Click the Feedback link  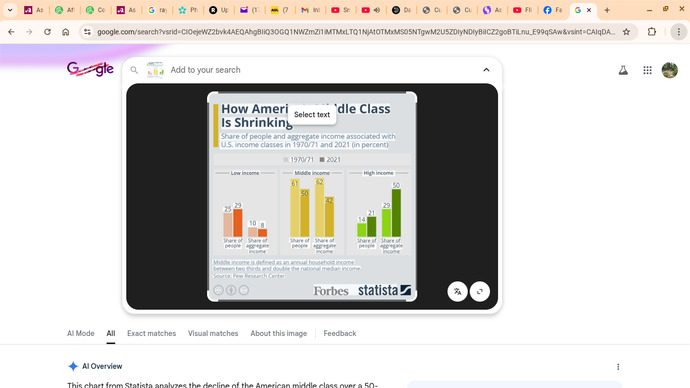tap(340, 333)
